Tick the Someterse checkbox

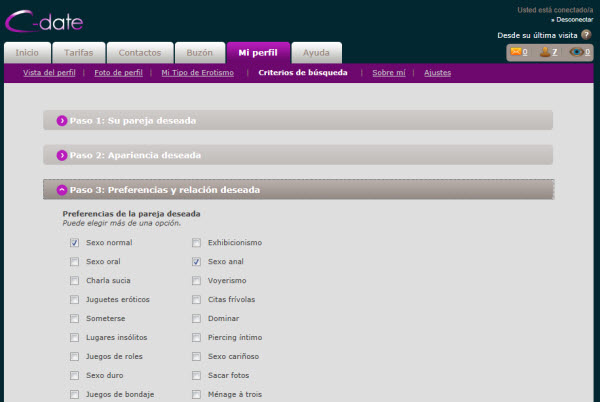(74, 319)
